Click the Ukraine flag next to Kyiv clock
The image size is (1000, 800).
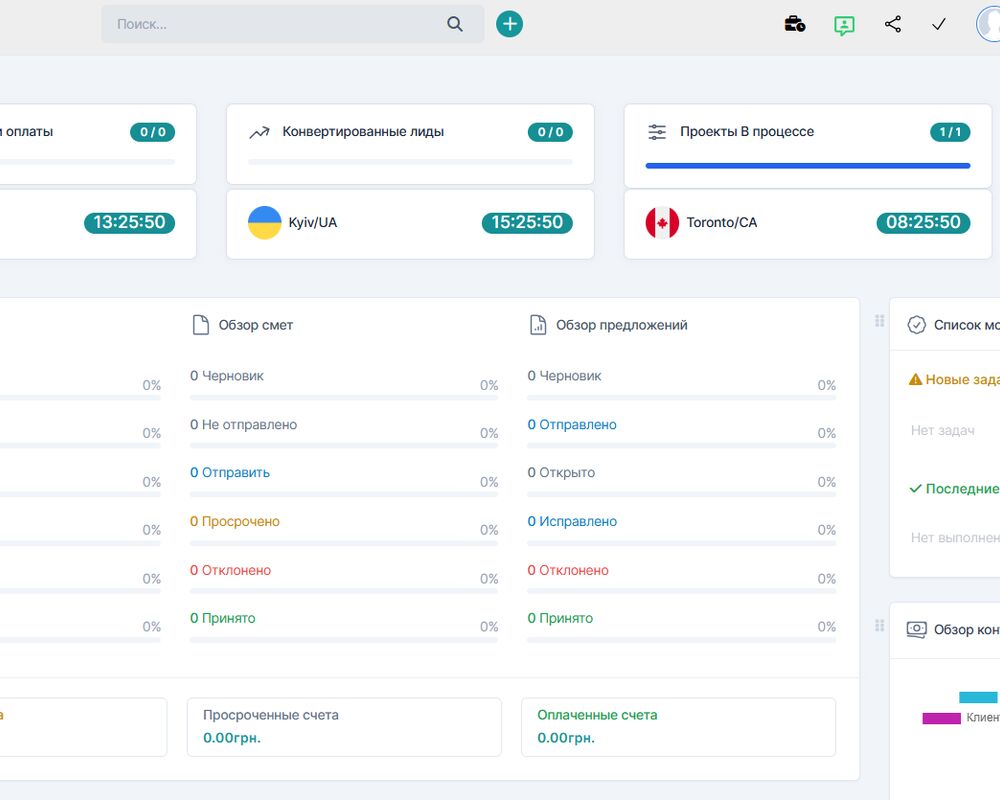(x=265, y=223)
